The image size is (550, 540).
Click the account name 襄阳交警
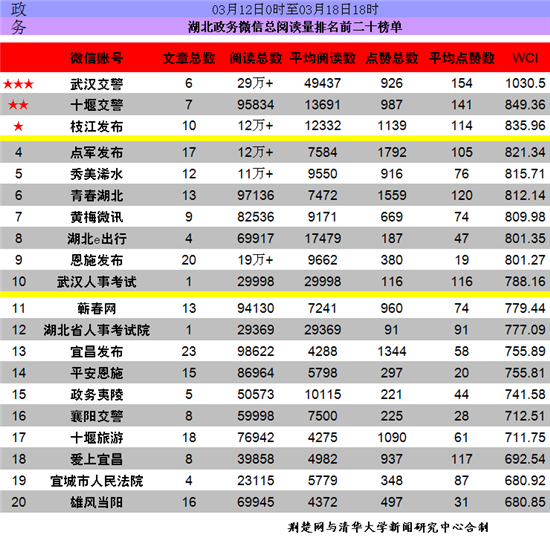click(96, 416)
